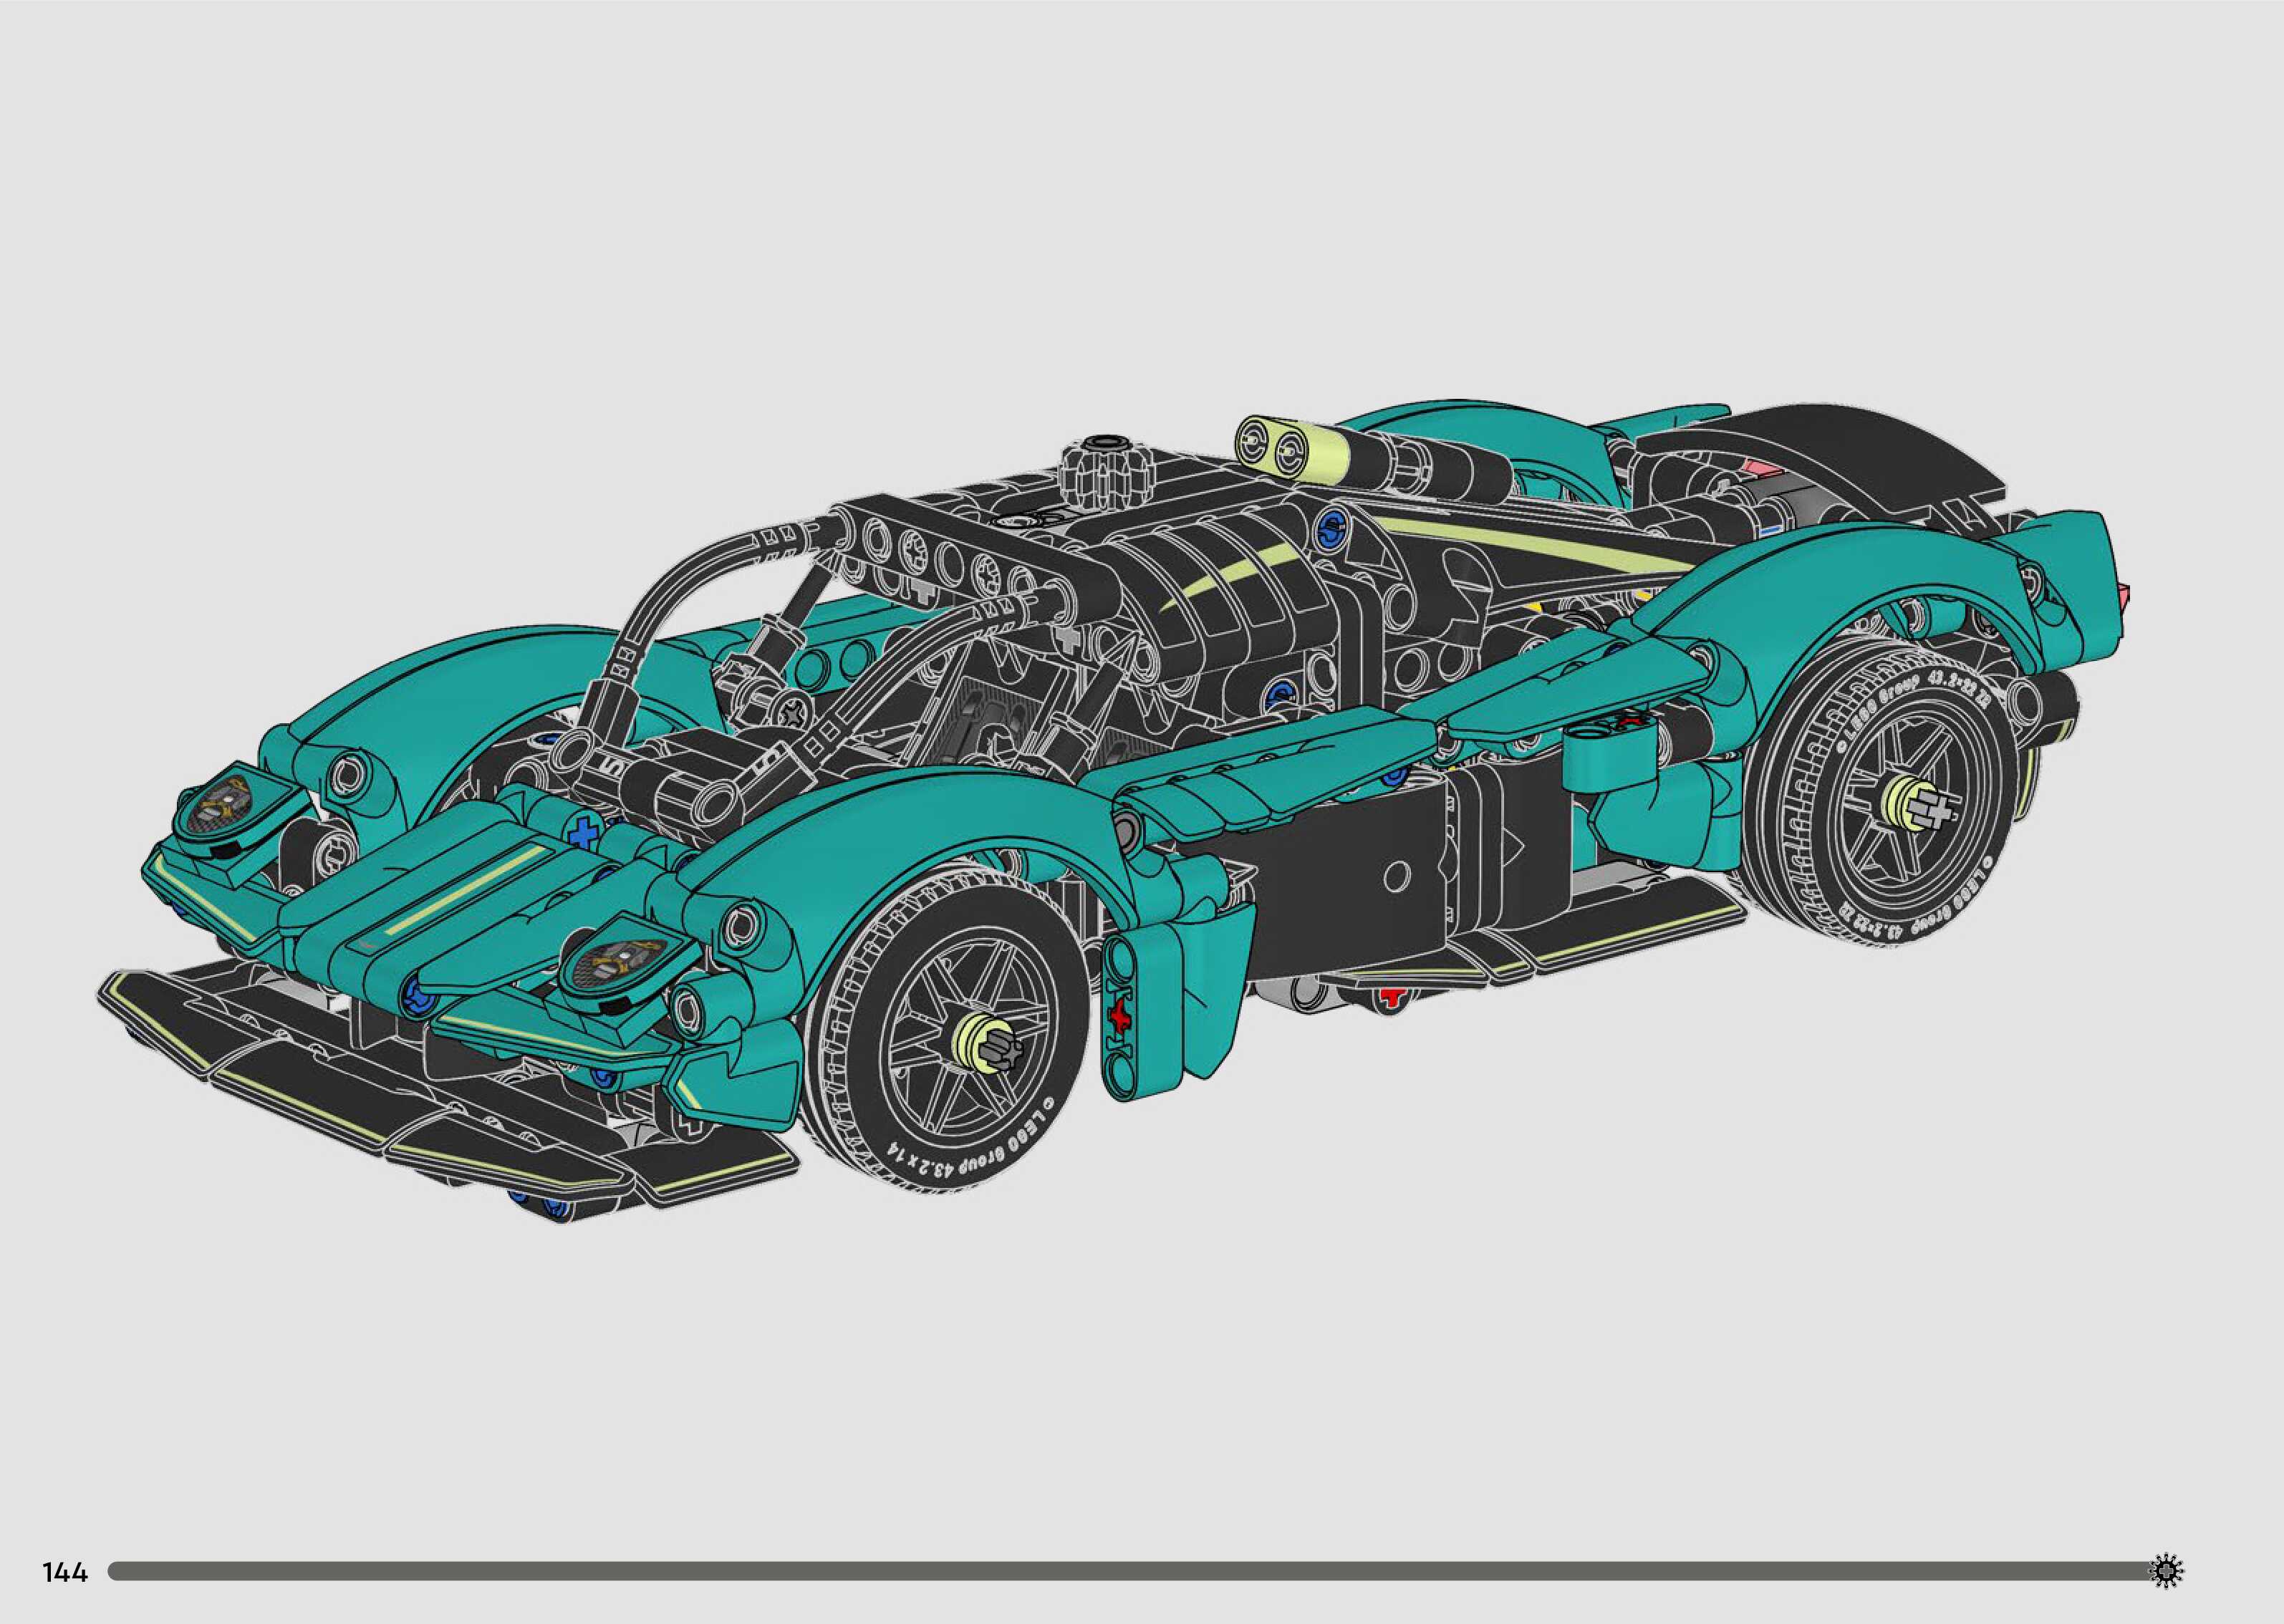Click the gear icon ending the progress bar
This screenshot has height=1624, width=2284.
[2166, 1571]
